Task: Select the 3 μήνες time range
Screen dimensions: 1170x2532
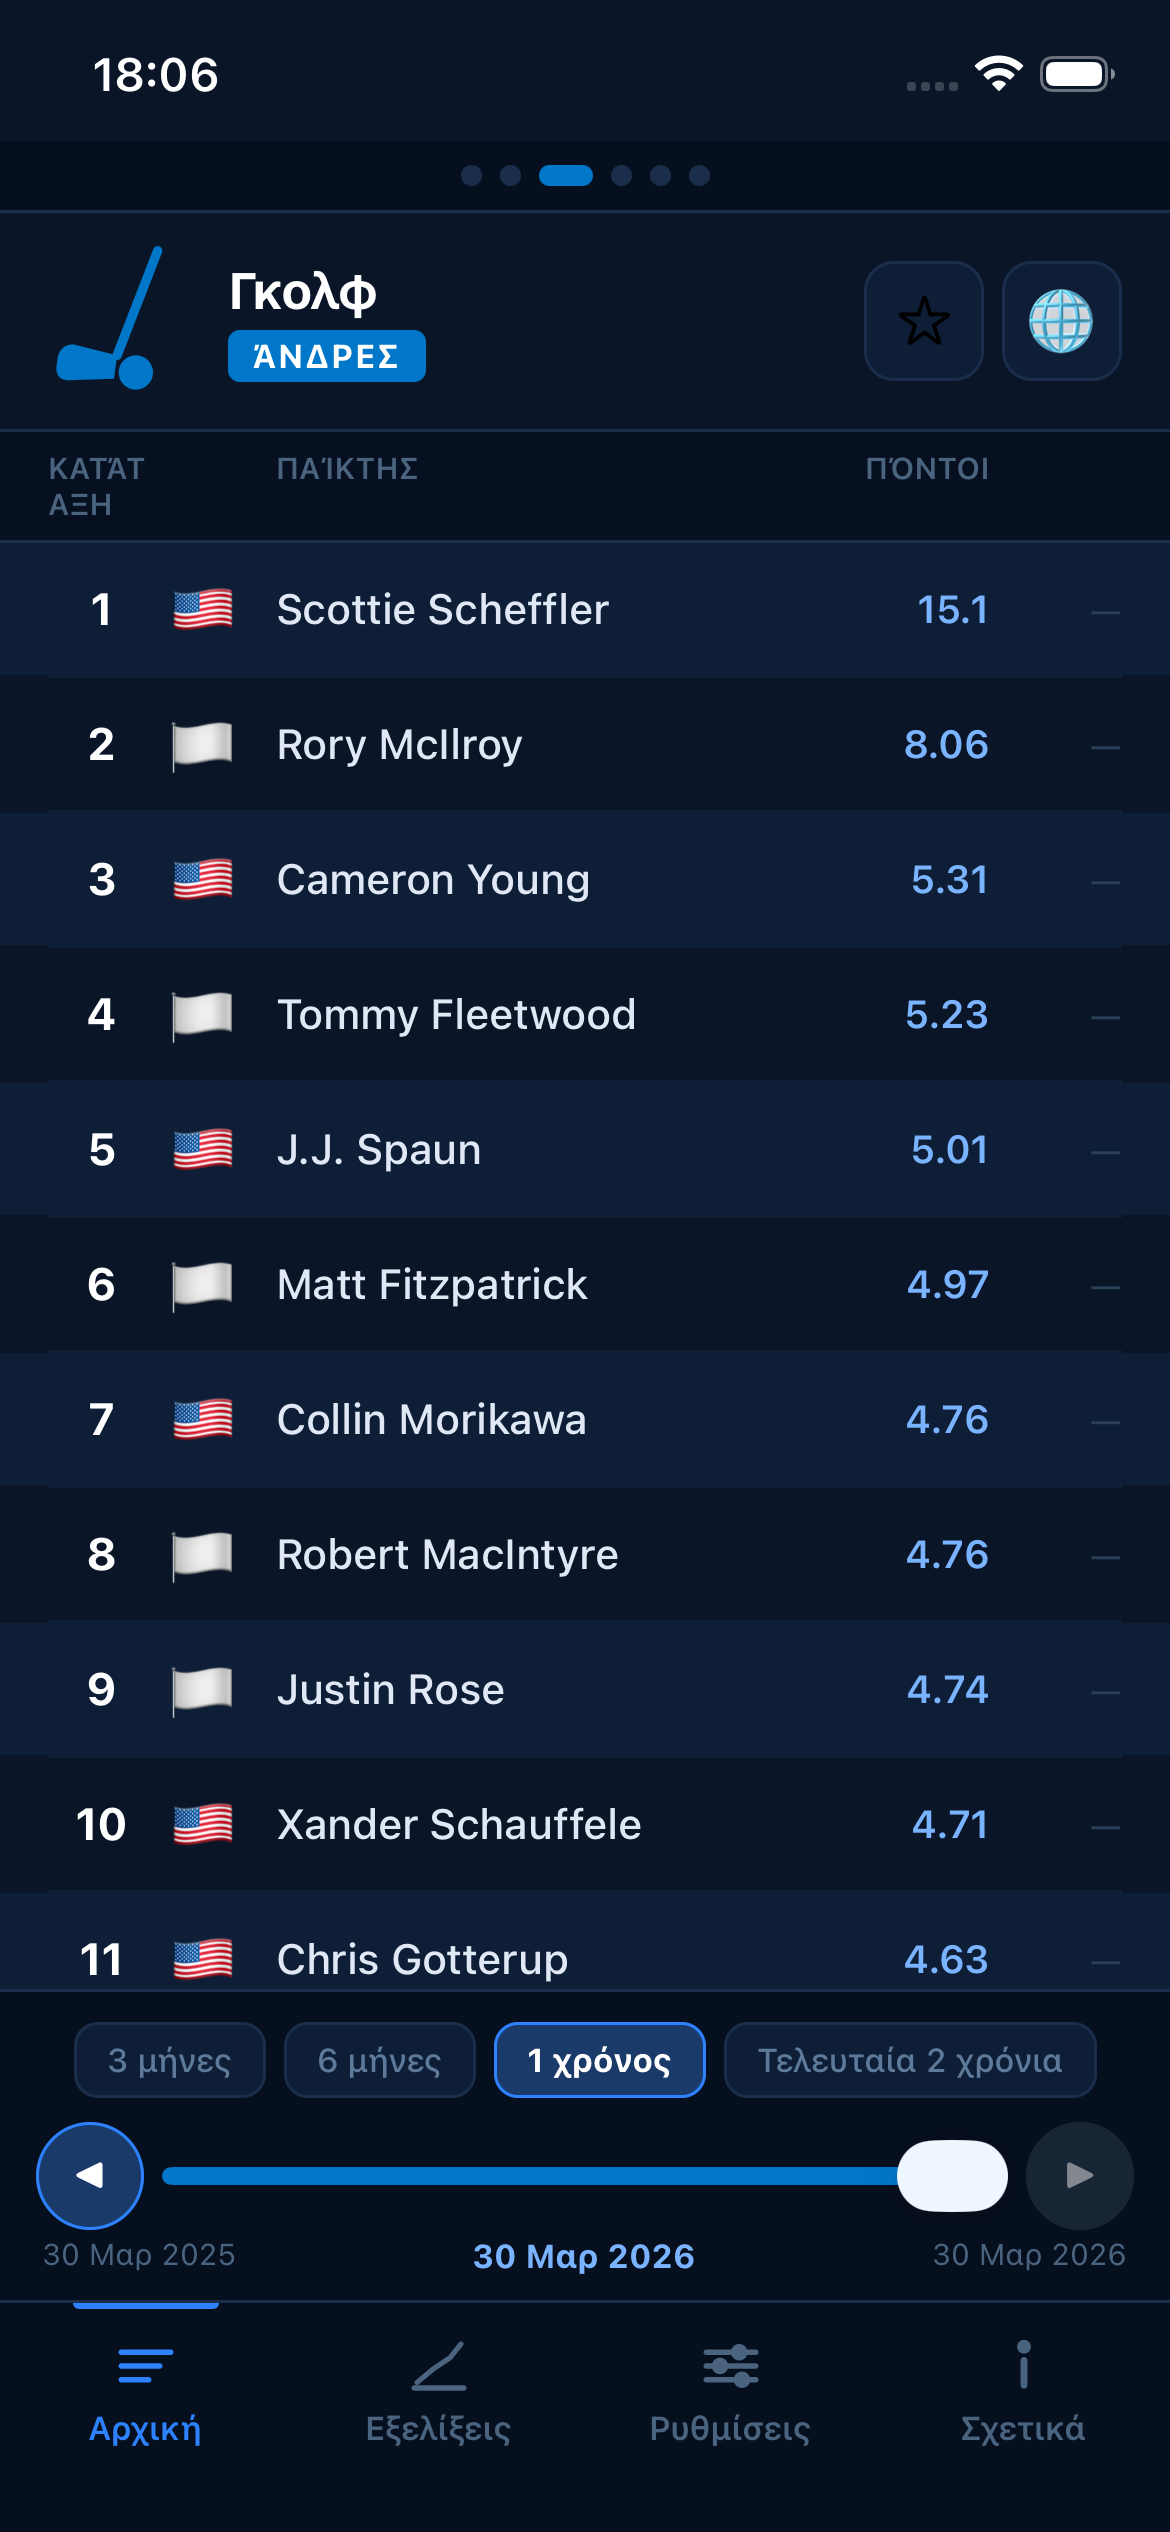Action: 169,2059
